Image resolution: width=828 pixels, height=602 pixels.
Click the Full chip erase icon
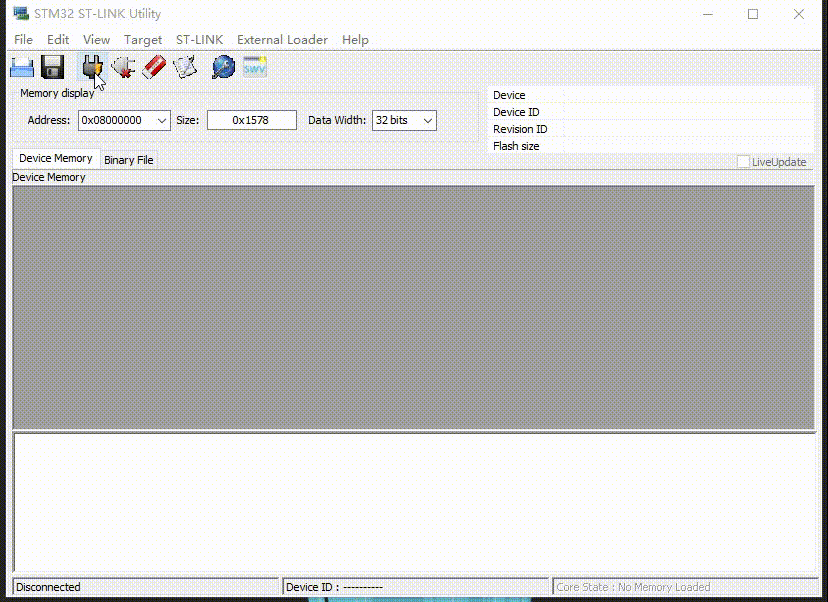coord(154,67)
